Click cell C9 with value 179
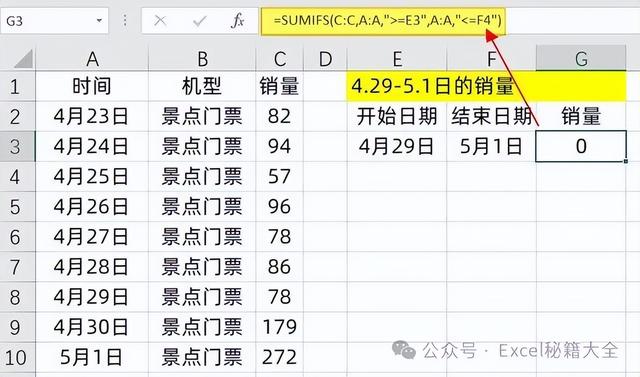This screenshot has width=640, height=377. pyautogui.click(x=280, y=327)
